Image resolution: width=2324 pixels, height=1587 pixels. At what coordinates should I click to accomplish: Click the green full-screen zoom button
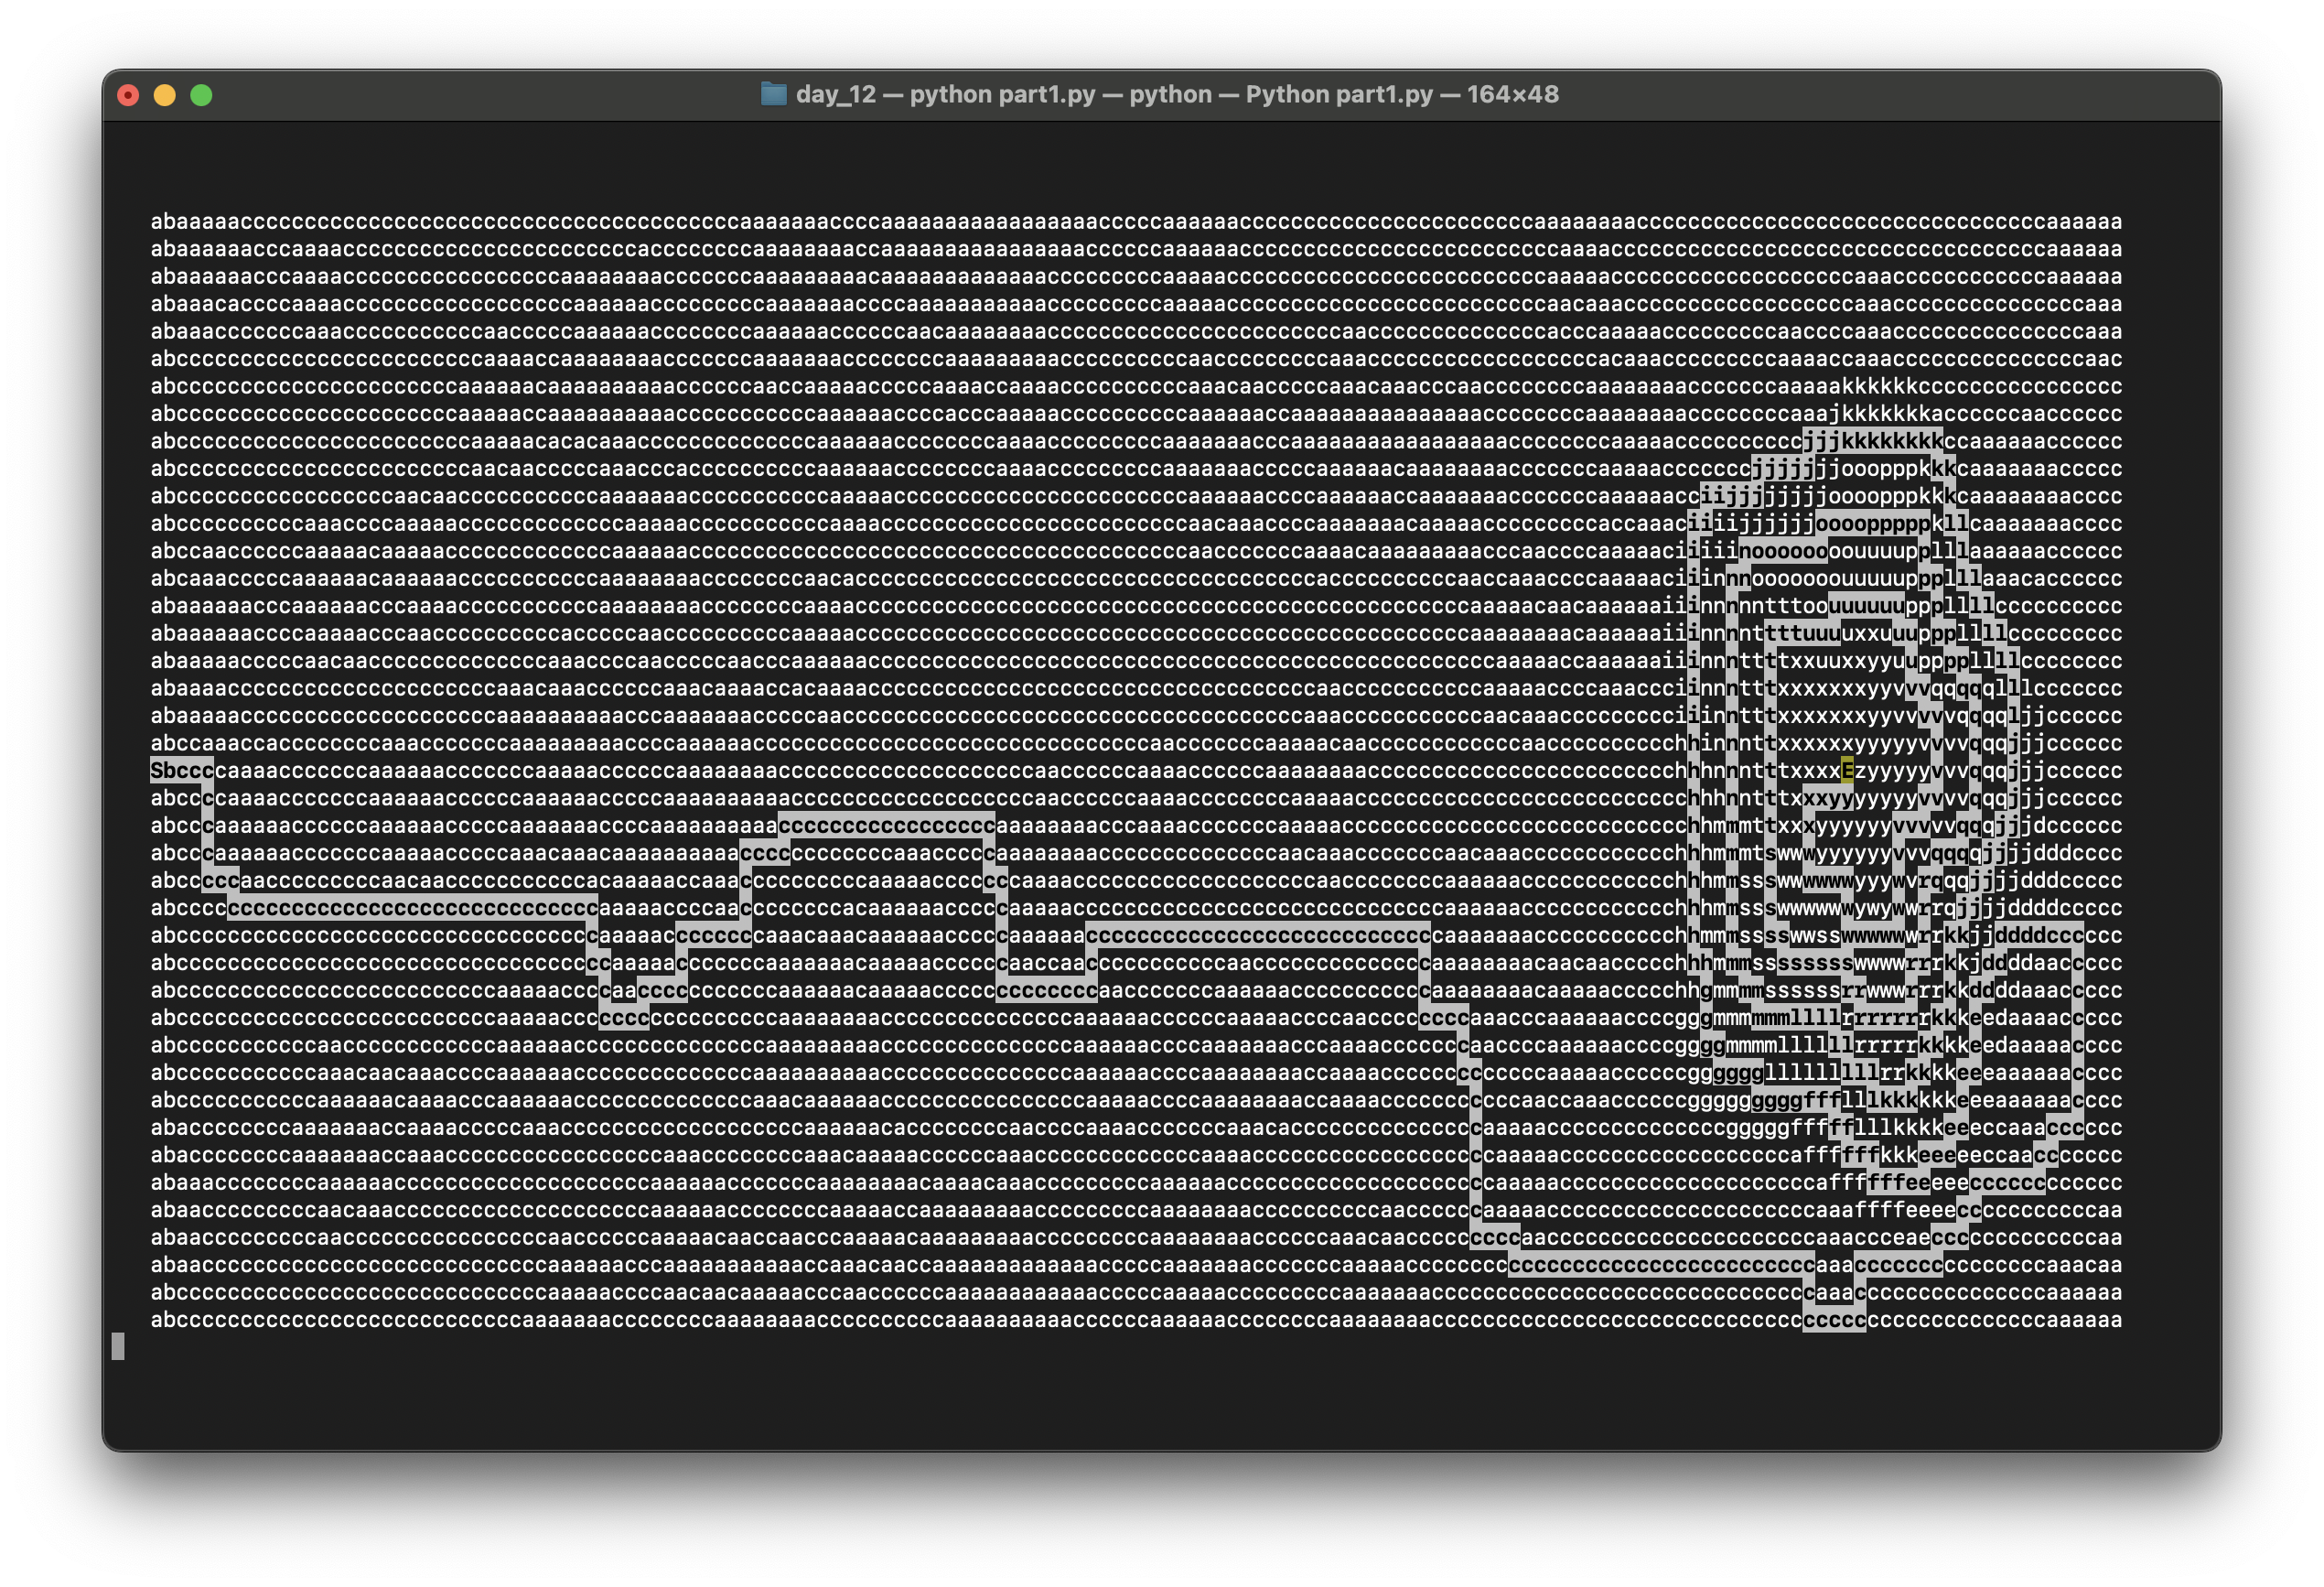(x=201, y=96)
